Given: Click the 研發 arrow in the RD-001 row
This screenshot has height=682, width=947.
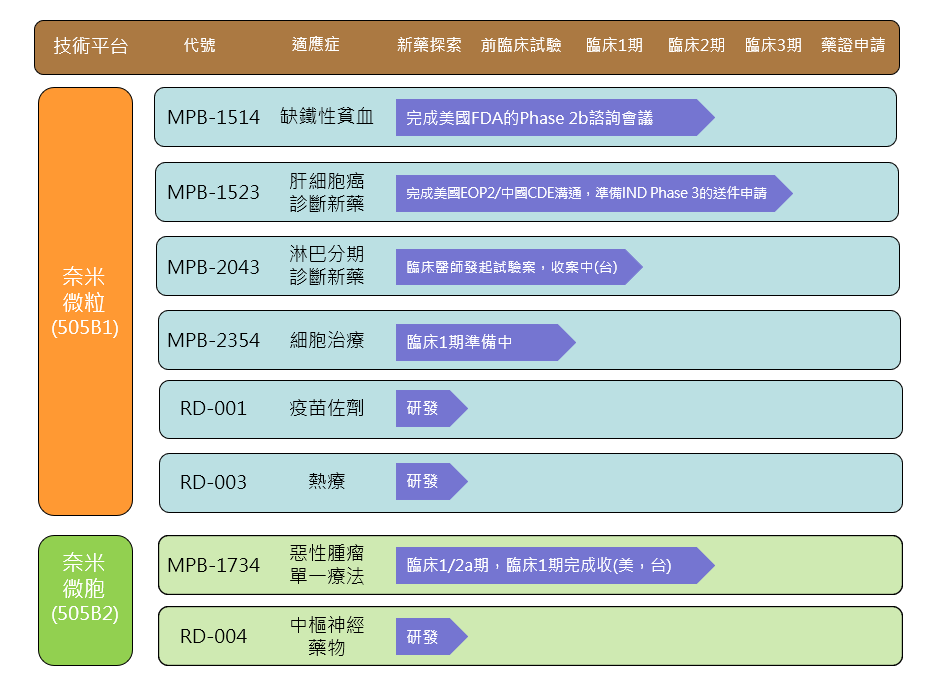Looking at the screenshot, I should tap(432, 409).
